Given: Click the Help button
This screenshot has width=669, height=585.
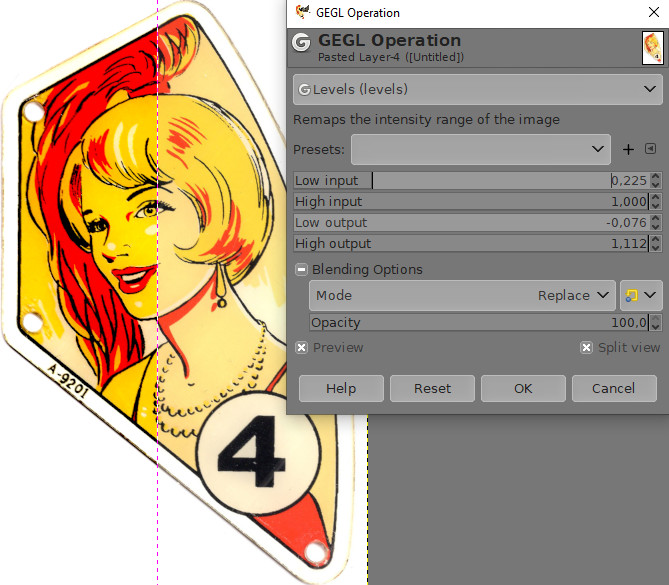Looking at the screenshot, I should pos(341,388).
